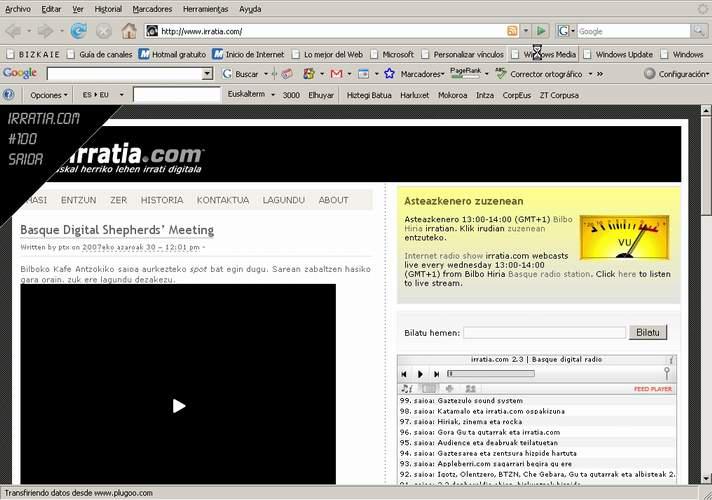Click the KONTAKTUA navigation tab
This screenshot has width=712, height=500.
pos(222,200)
